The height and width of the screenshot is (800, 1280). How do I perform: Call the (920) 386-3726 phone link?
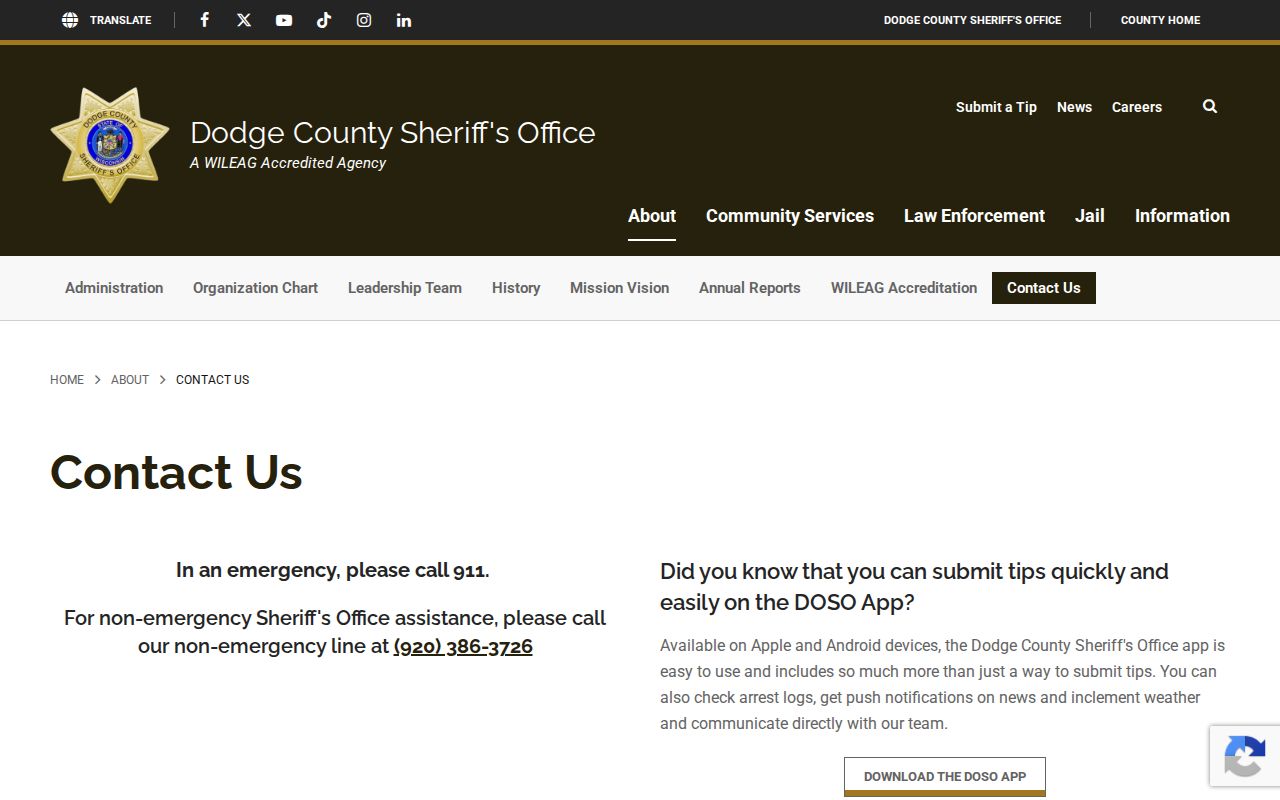[463, 646]
